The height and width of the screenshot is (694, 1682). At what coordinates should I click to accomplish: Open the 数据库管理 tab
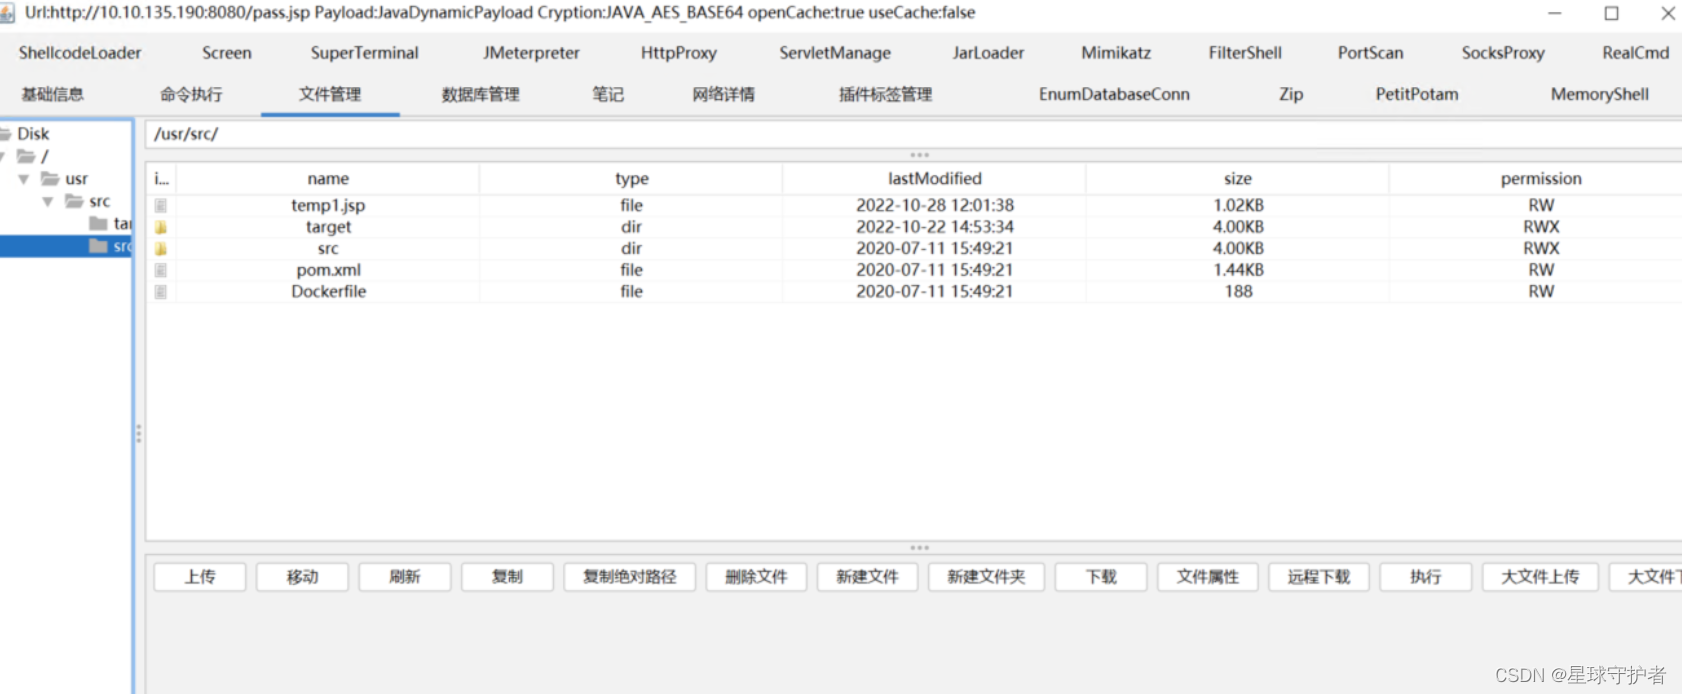click(x=481, y=94)
